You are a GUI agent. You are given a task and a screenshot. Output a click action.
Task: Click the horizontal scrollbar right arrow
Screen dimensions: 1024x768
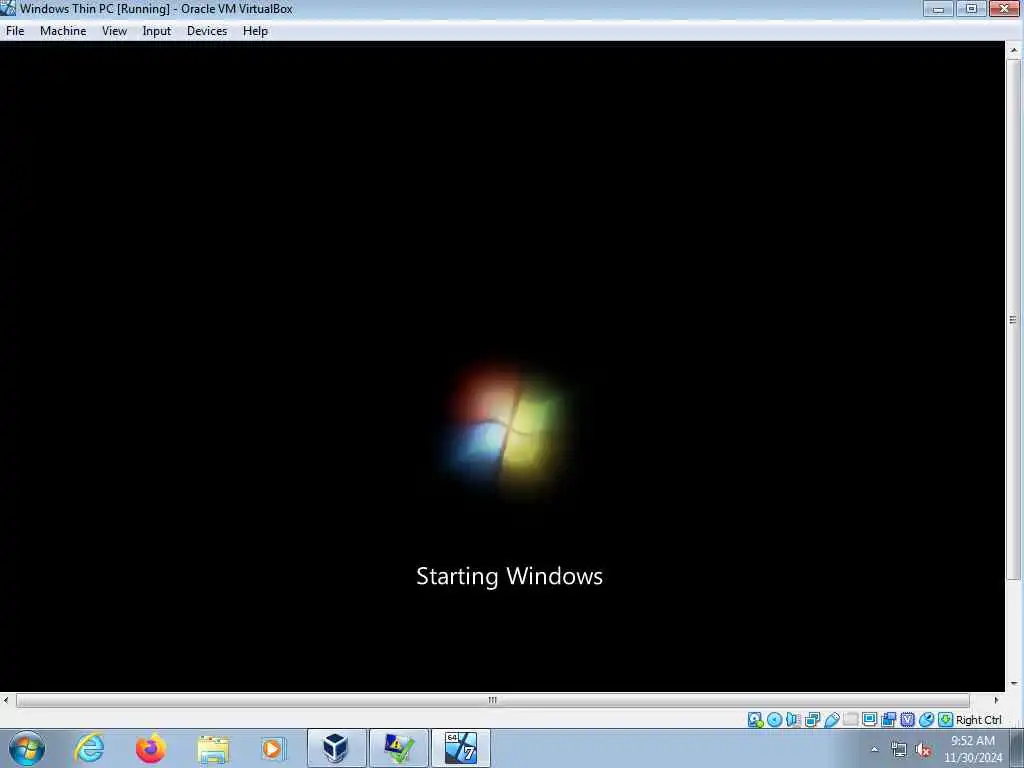(997, 700)
